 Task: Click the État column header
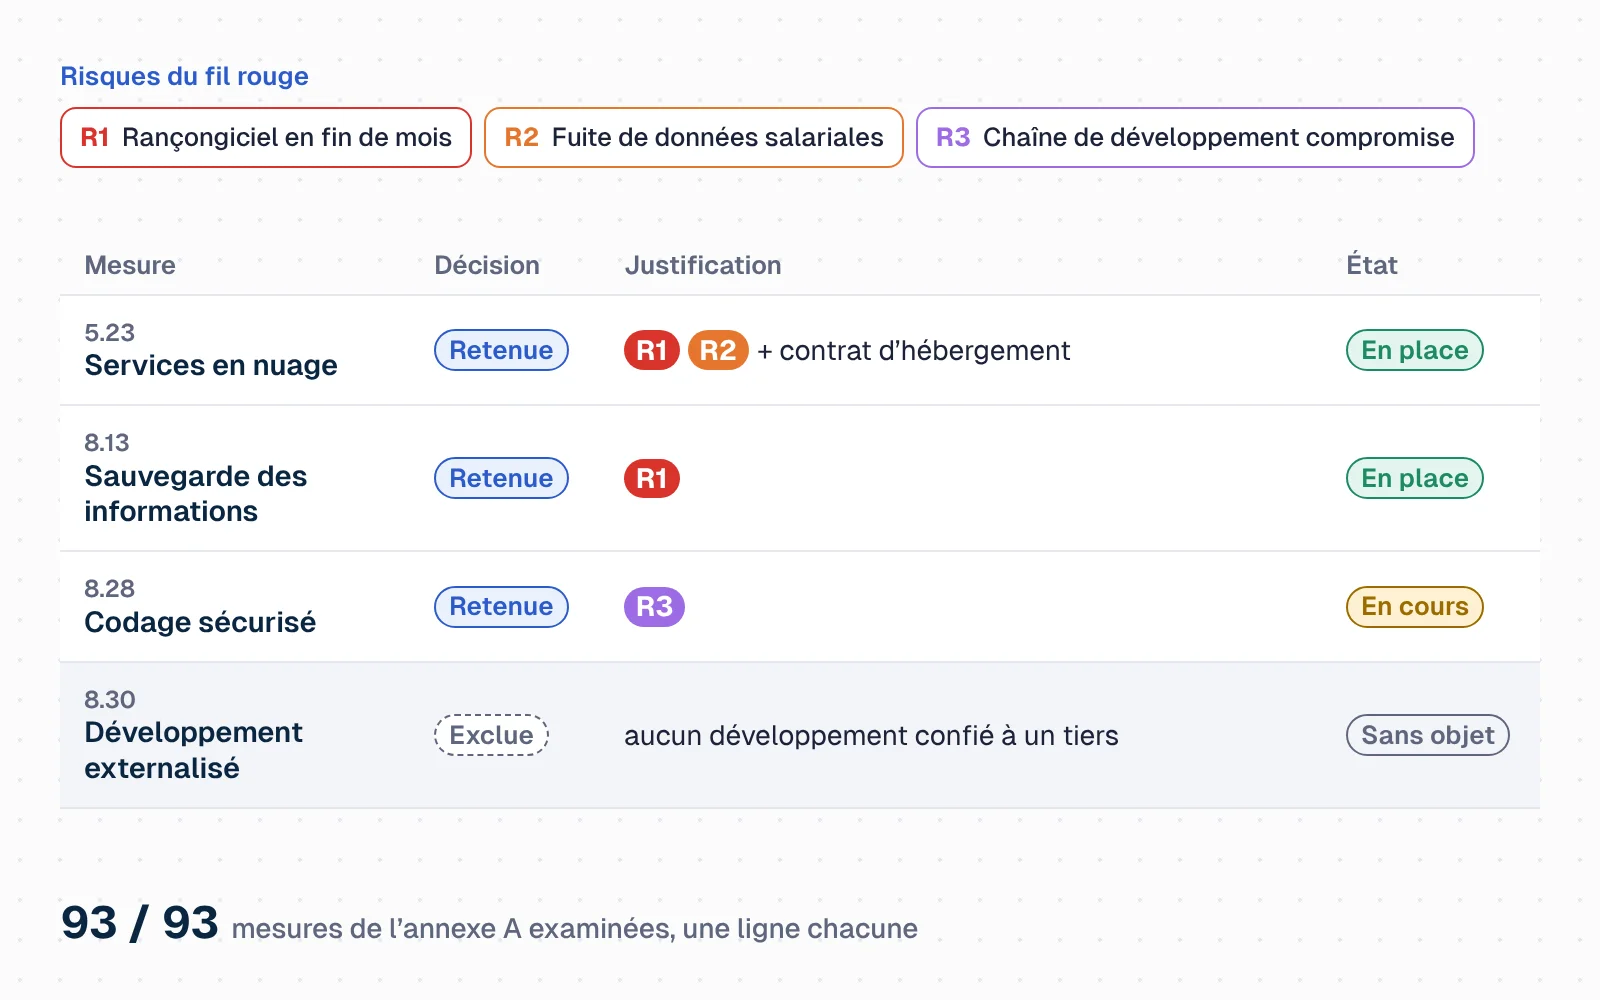tap(1372, 265)
